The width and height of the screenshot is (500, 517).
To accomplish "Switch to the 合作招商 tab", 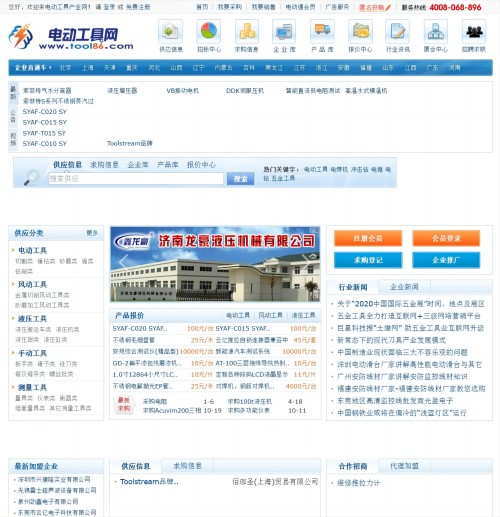I will [353, 466].
